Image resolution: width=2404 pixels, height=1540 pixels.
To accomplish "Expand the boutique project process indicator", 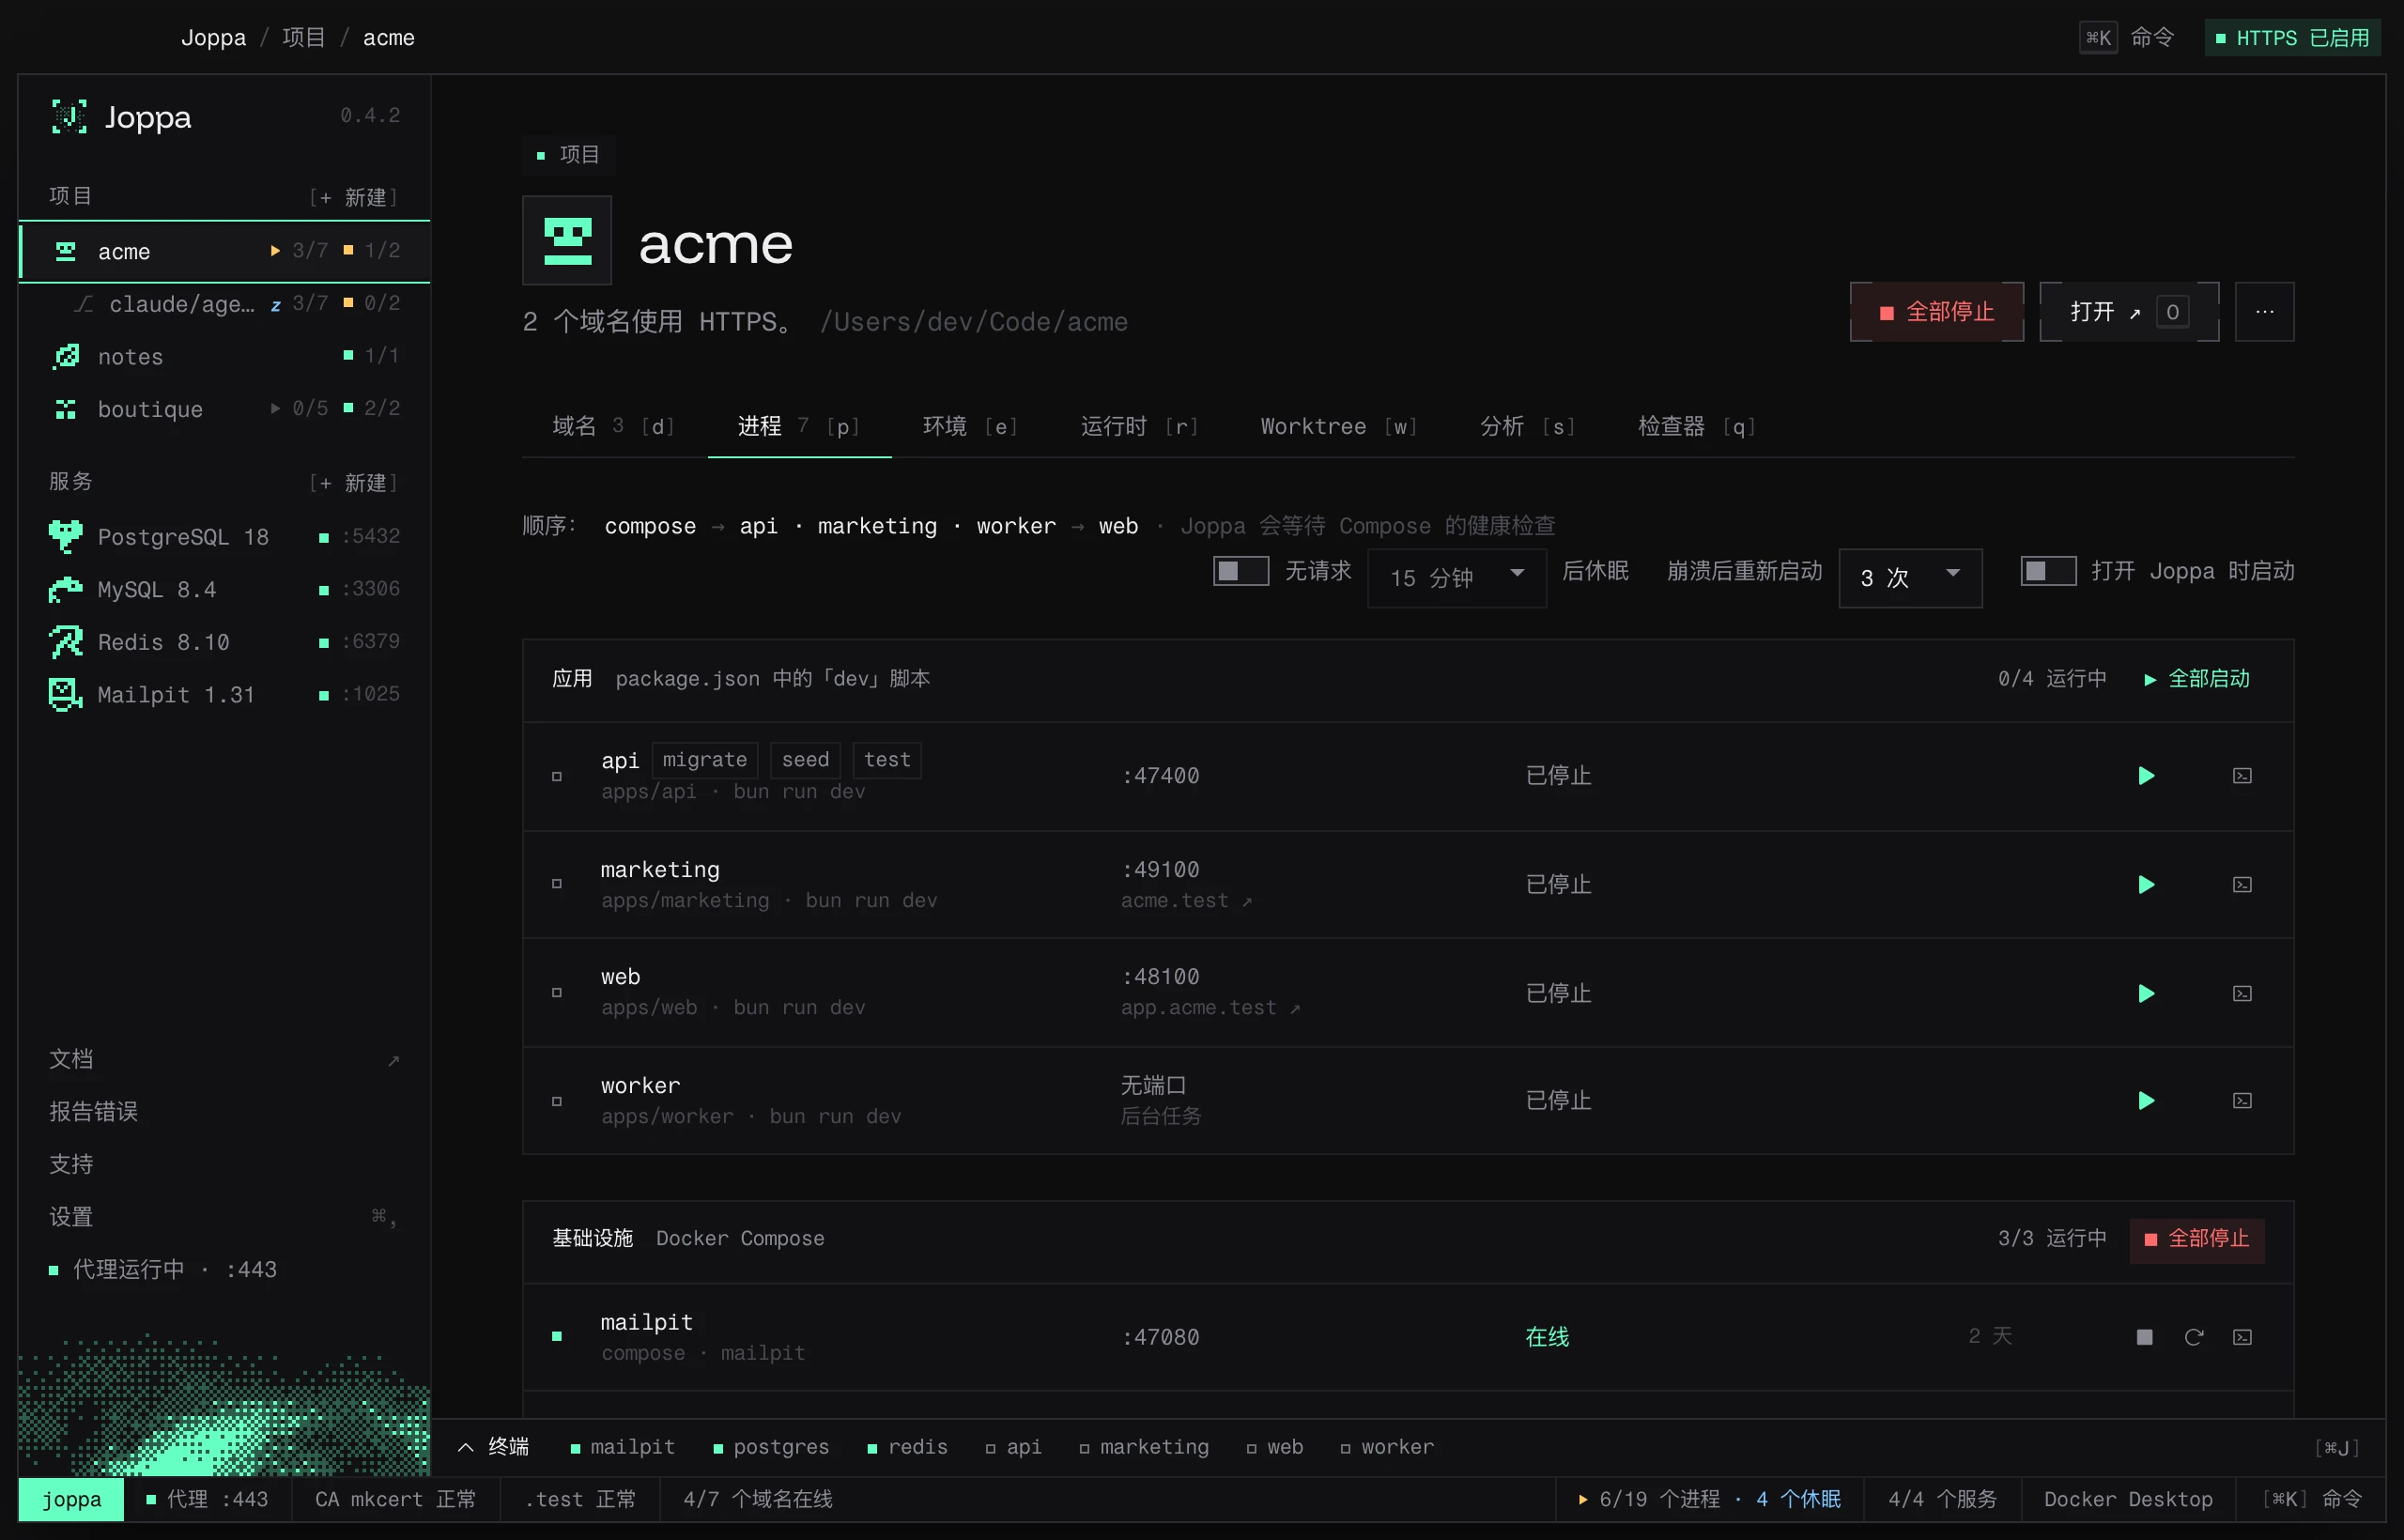I will point(275,408).
